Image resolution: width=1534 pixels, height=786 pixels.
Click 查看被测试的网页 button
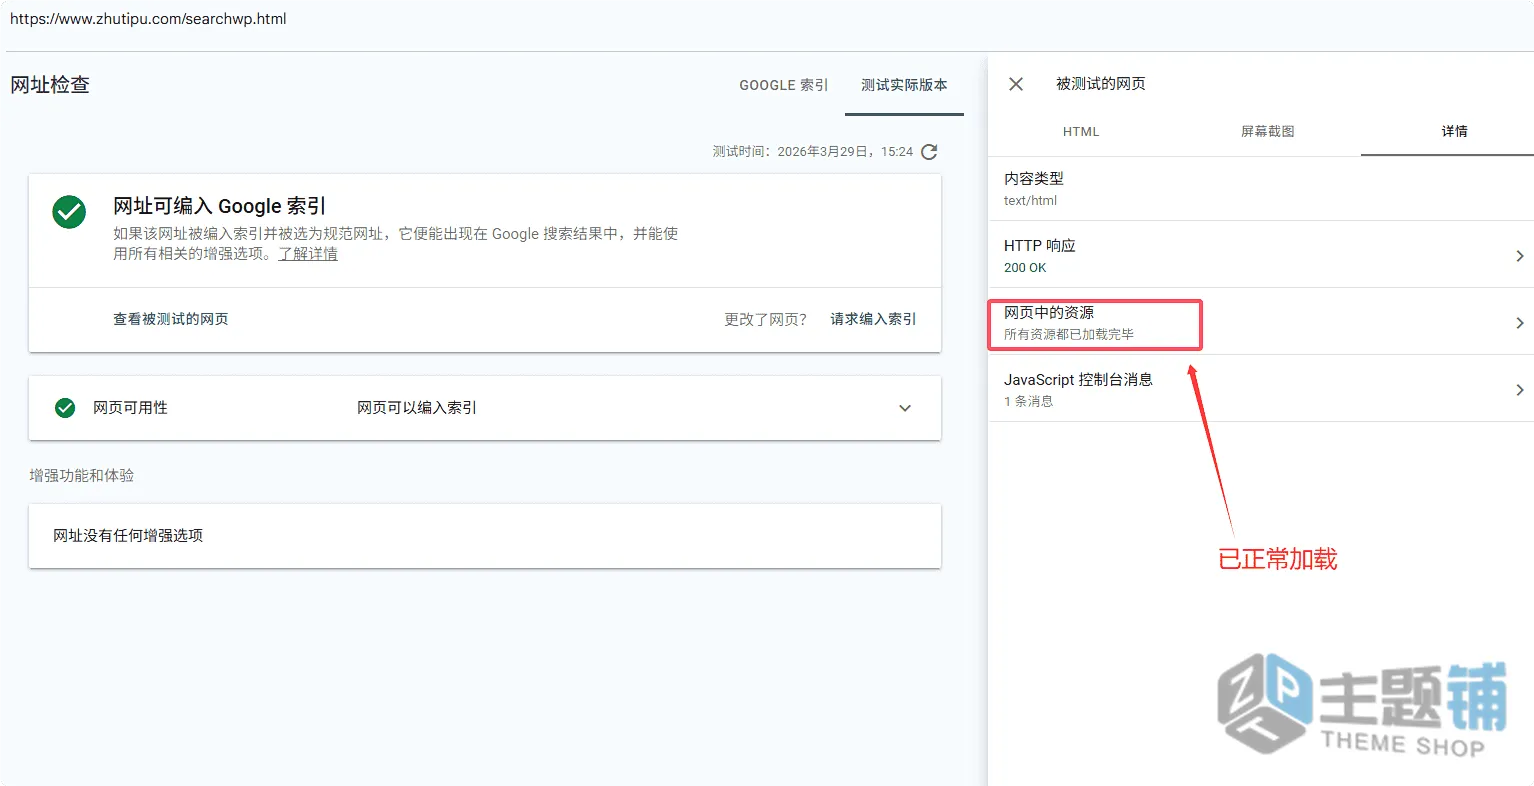pos(171,319)
